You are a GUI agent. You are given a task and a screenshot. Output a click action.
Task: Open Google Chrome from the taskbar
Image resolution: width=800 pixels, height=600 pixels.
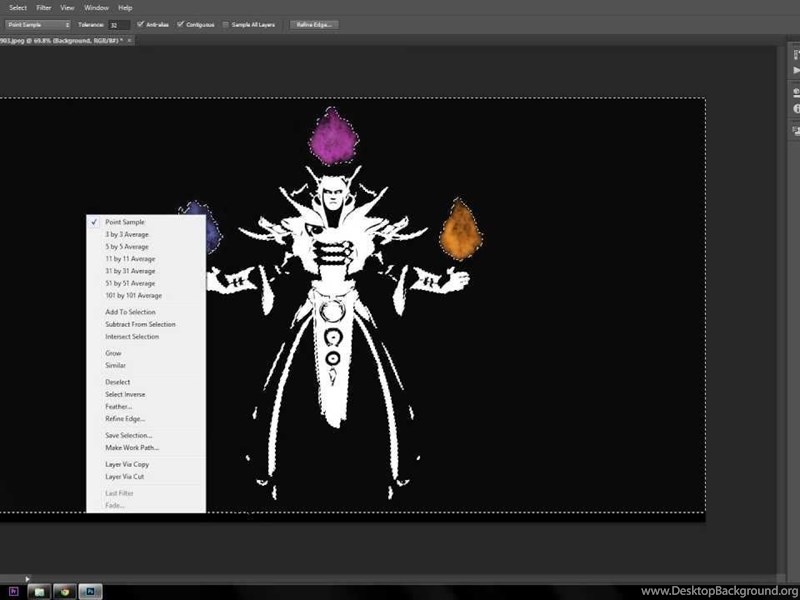(x=65, y=591)
